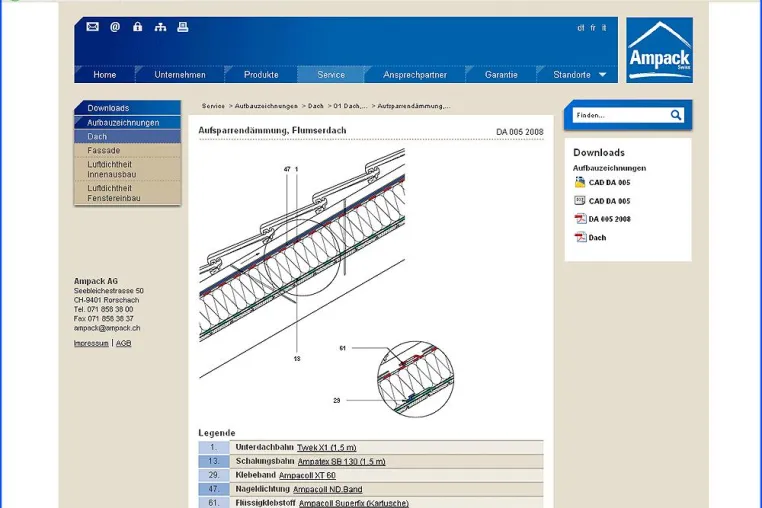The width and height of the screenshot is (762, 508).
Task: Click the roof construction drawing
Action: point(302,263)
